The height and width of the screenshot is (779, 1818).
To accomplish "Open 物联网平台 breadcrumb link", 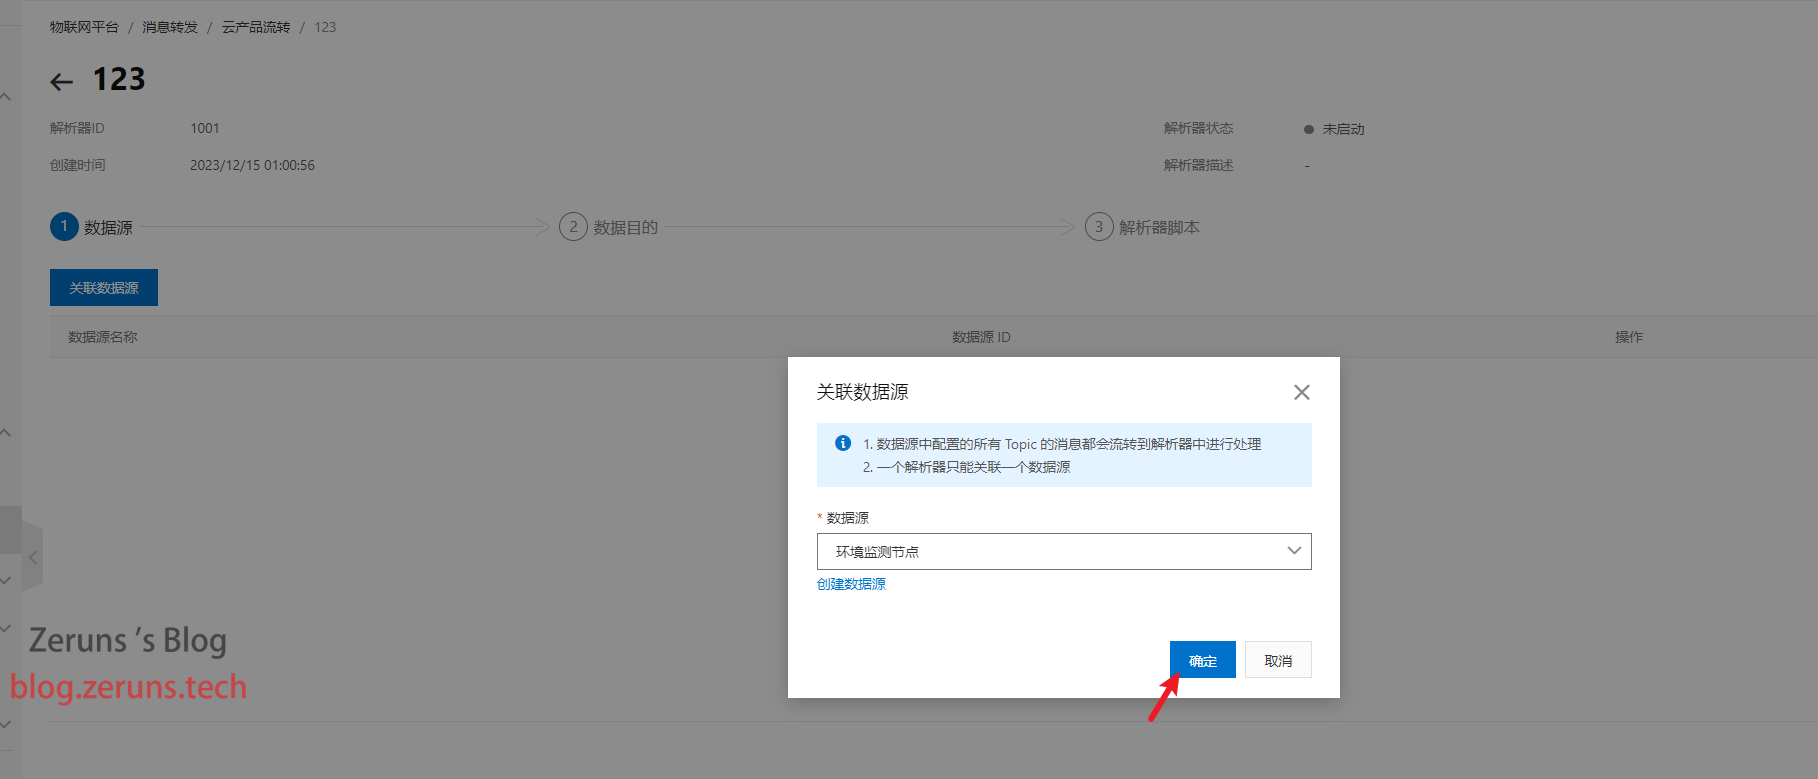I will point(84,27).
